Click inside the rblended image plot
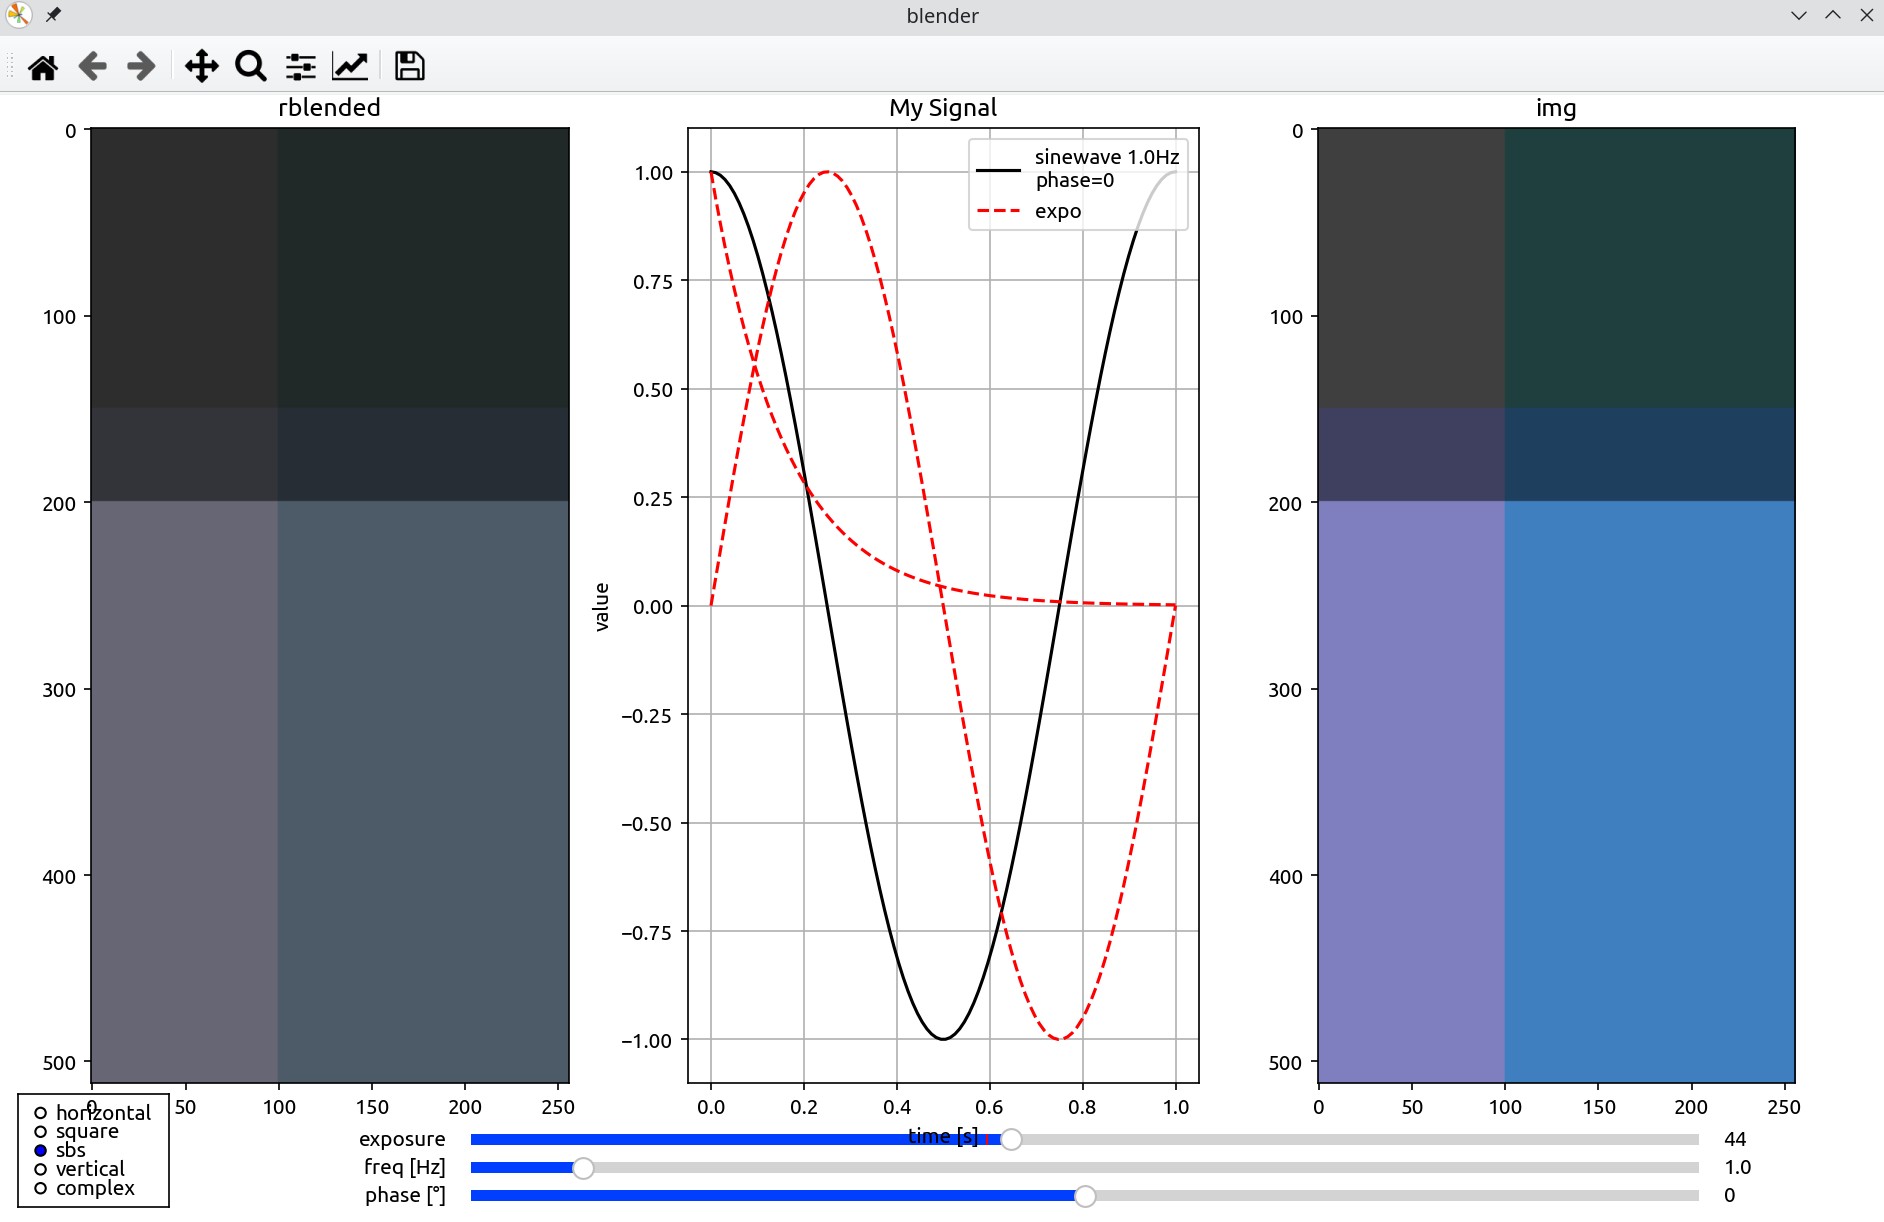Viewport: 1884px width, 1222px height. (330, 605)
